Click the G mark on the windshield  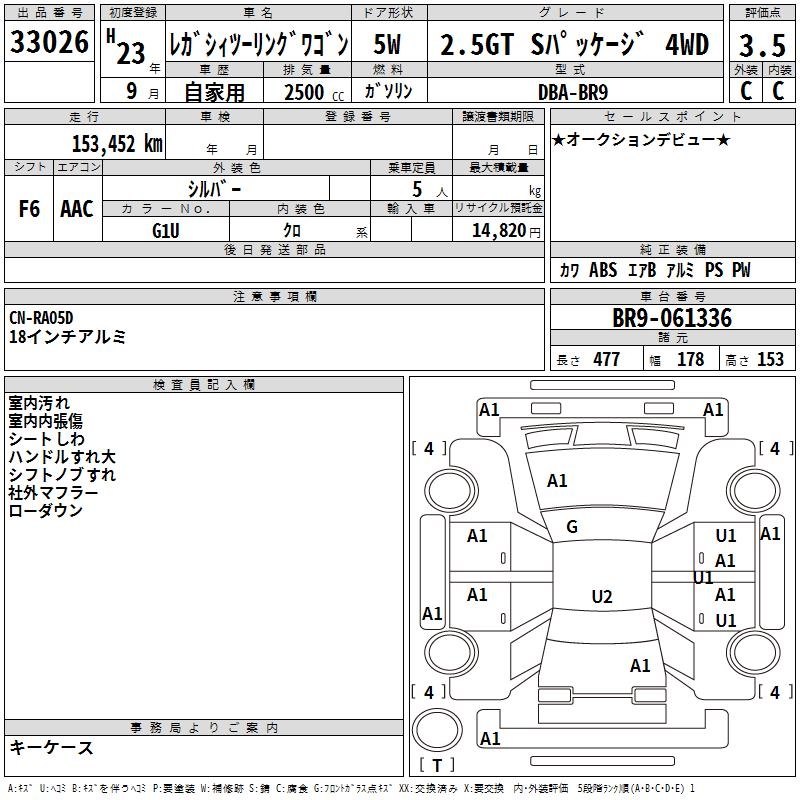pyautogui.click(x=572, y=527)
